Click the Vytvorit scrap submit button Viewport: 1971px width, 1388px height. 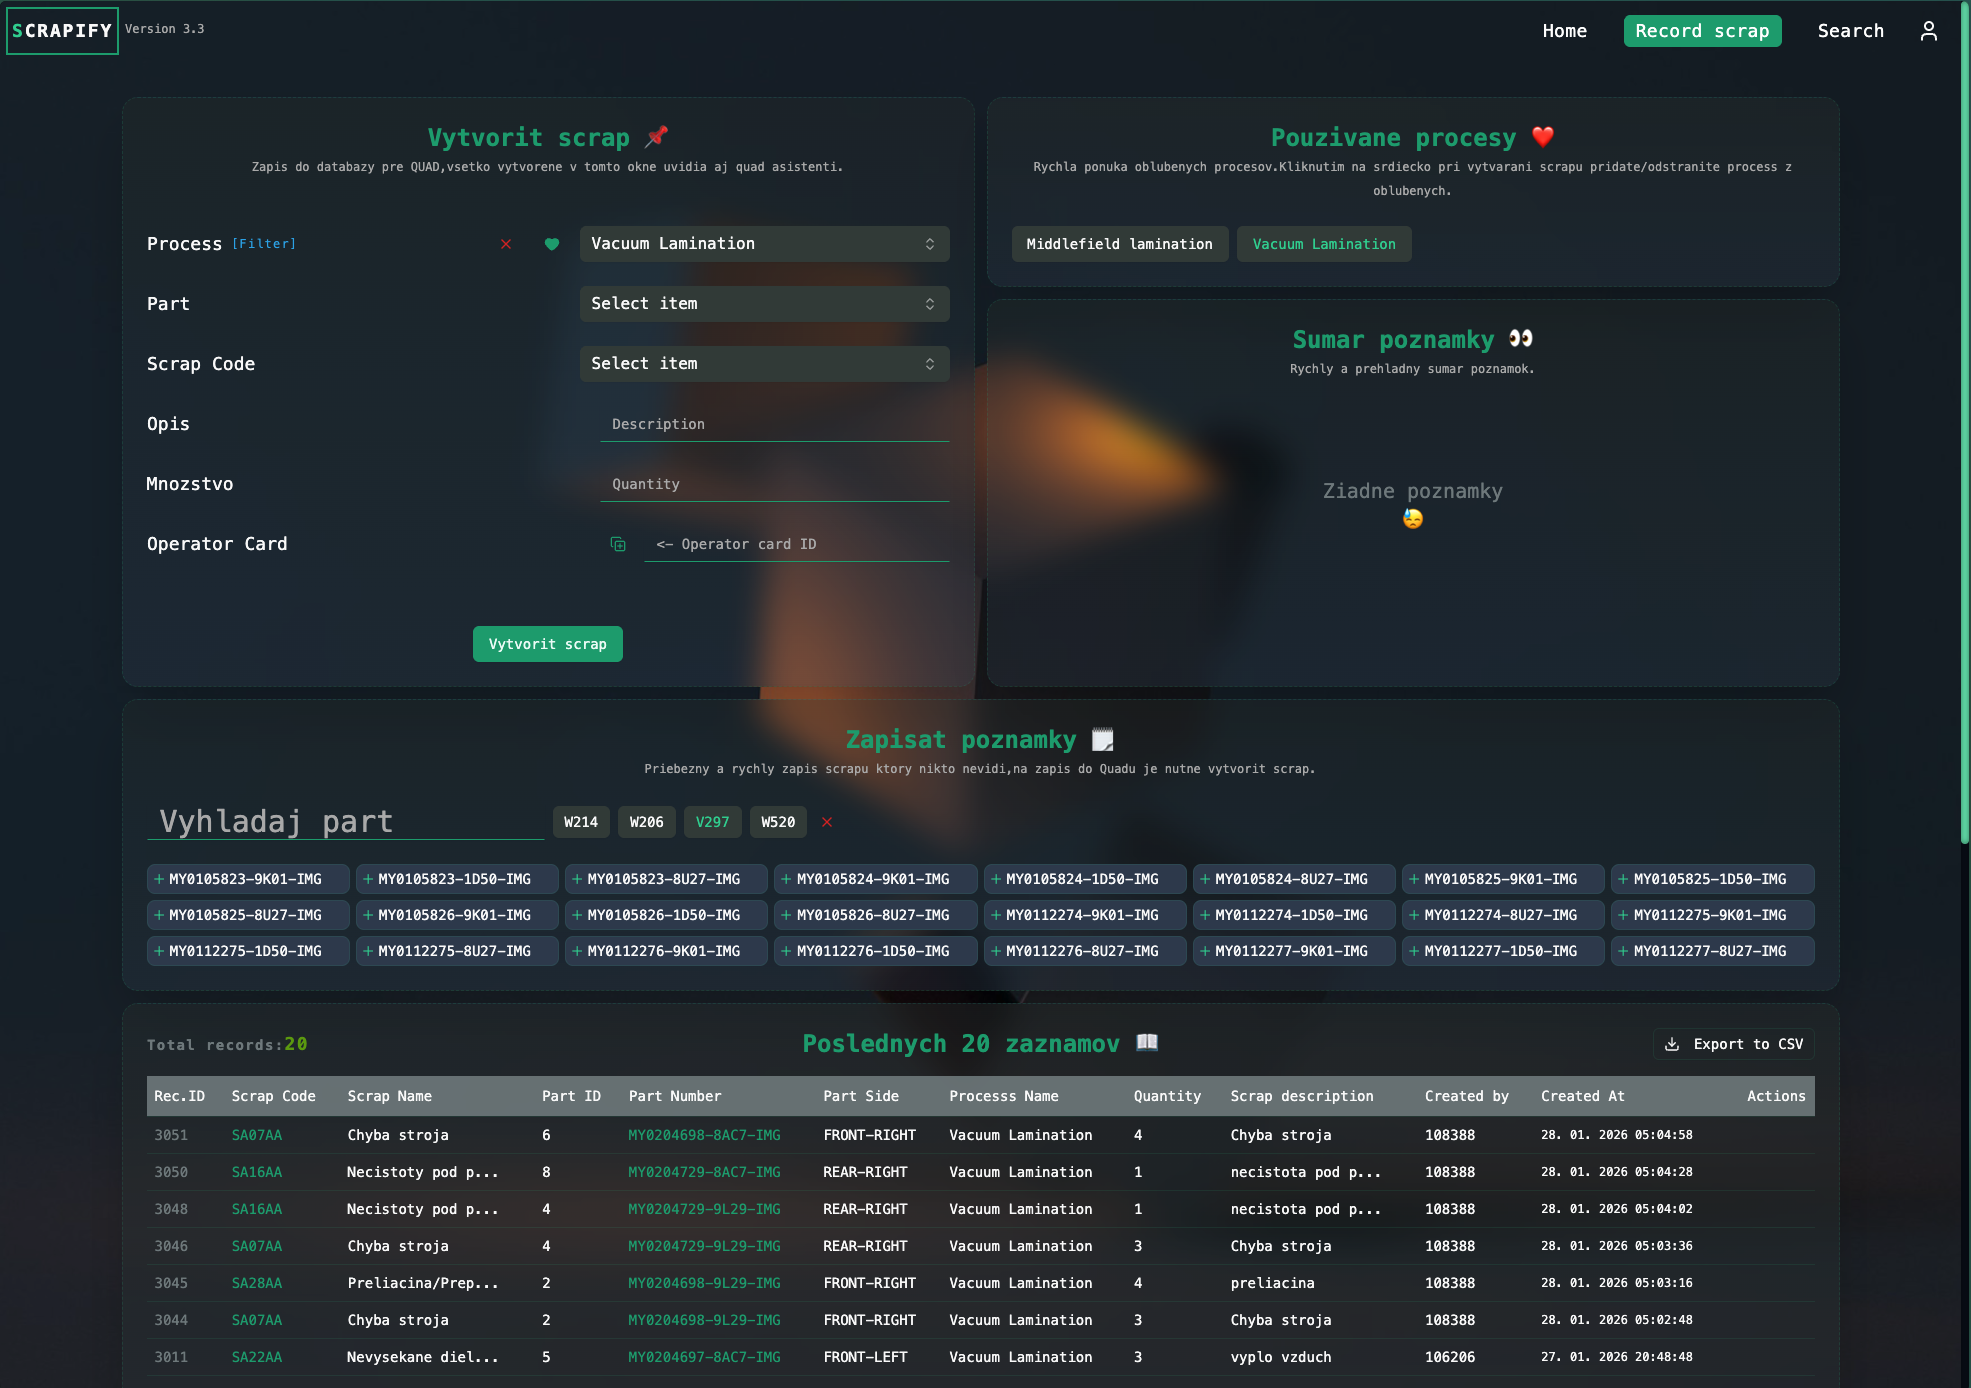[548, 644]
